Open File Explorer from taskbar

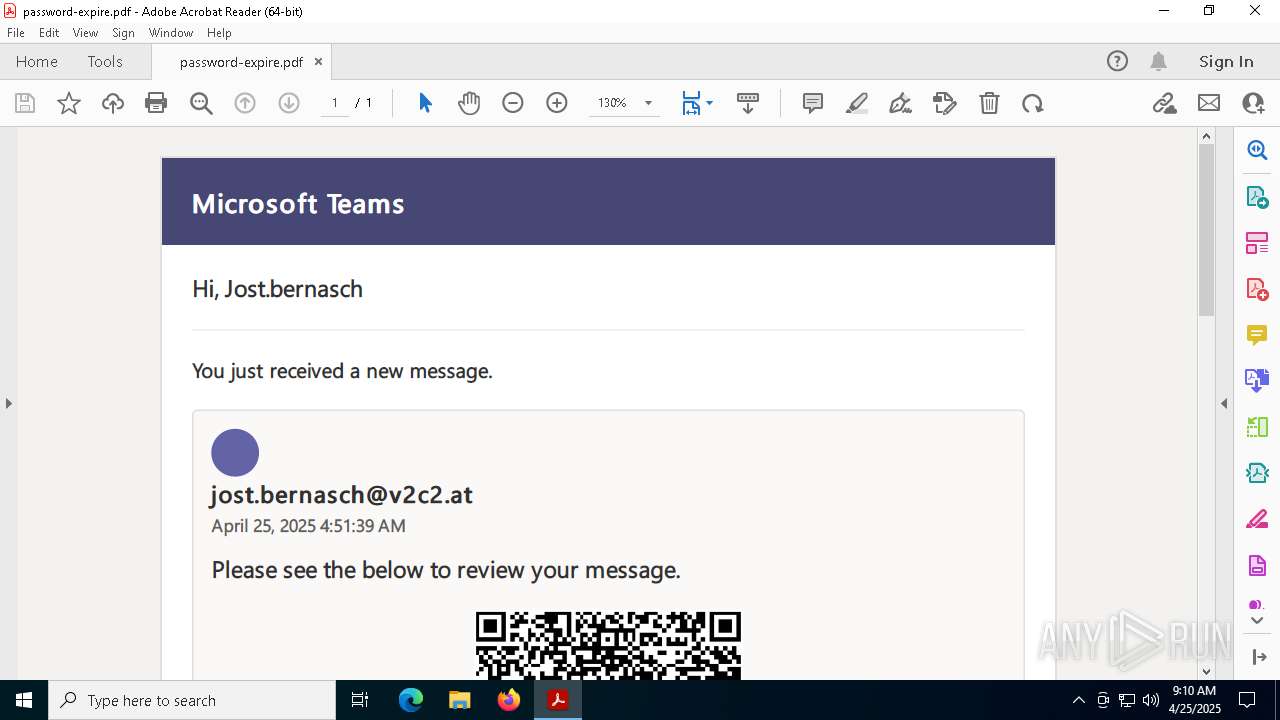[x=459, y=700]
